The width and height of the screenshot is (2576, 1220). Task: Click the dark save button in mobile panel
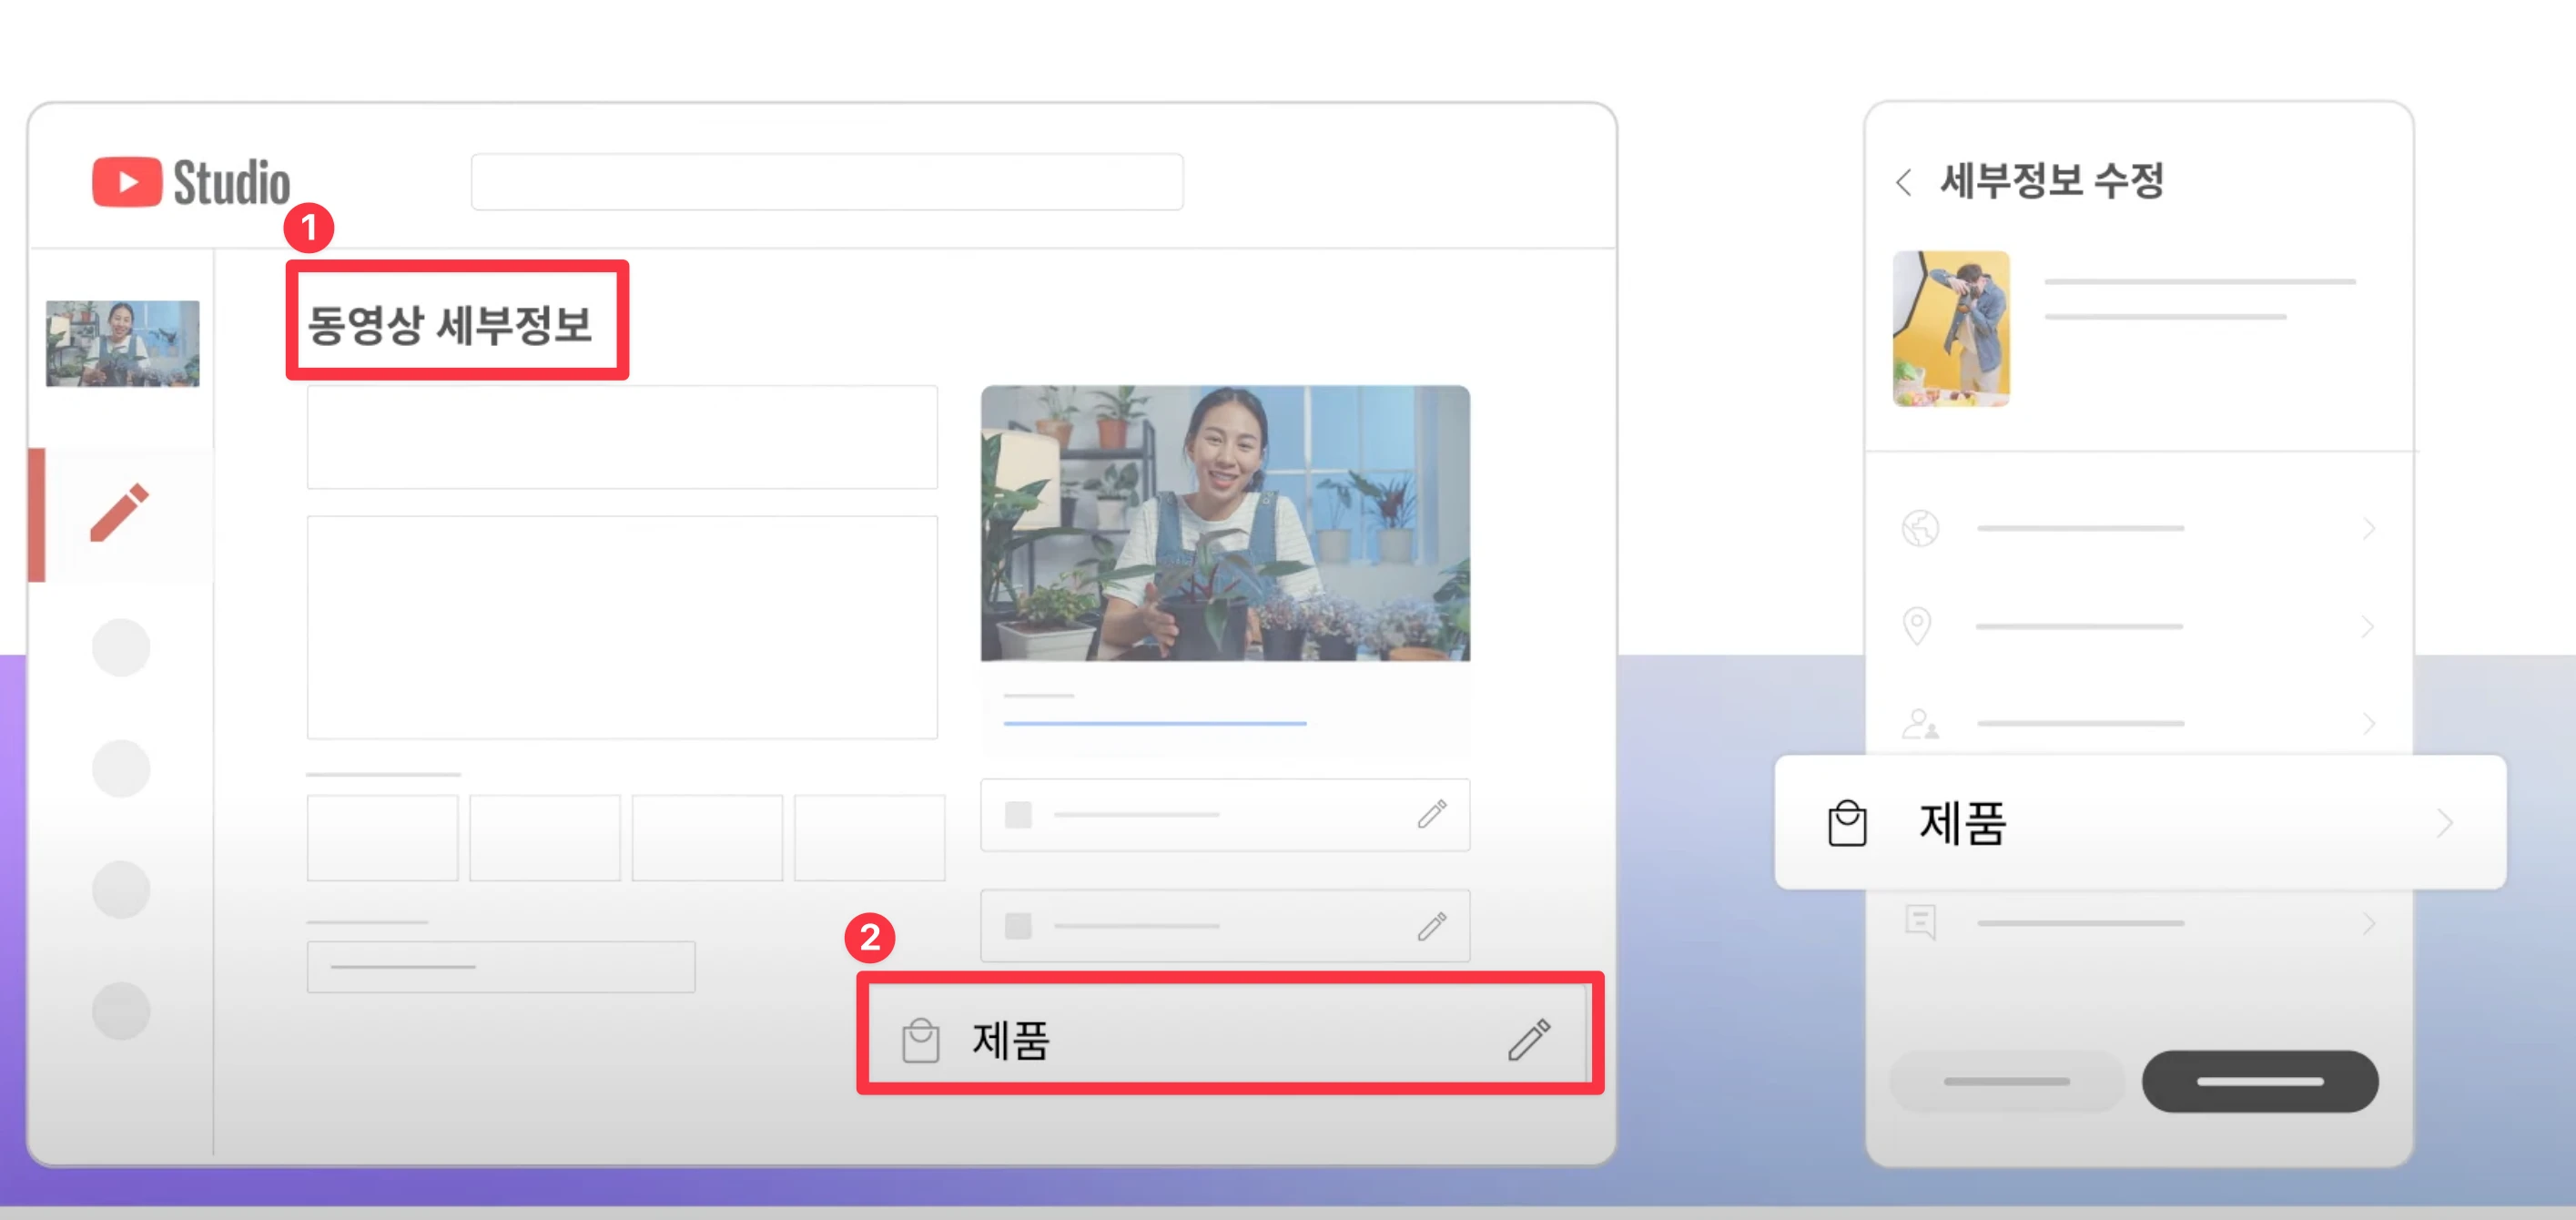point(2259,1081)
